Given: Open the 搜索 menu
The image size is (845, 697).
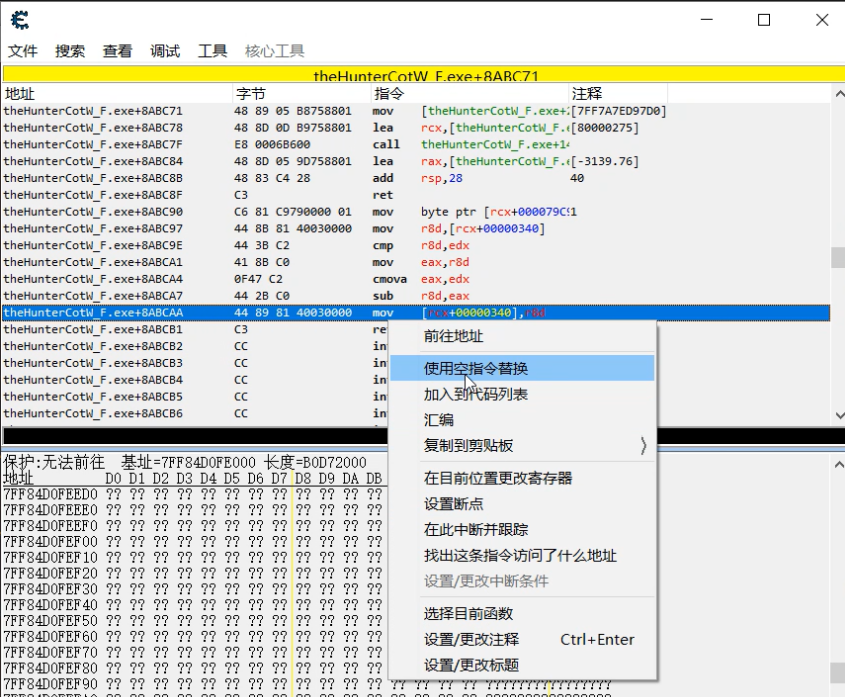Looking at the screenshot, I should point(70,51).
